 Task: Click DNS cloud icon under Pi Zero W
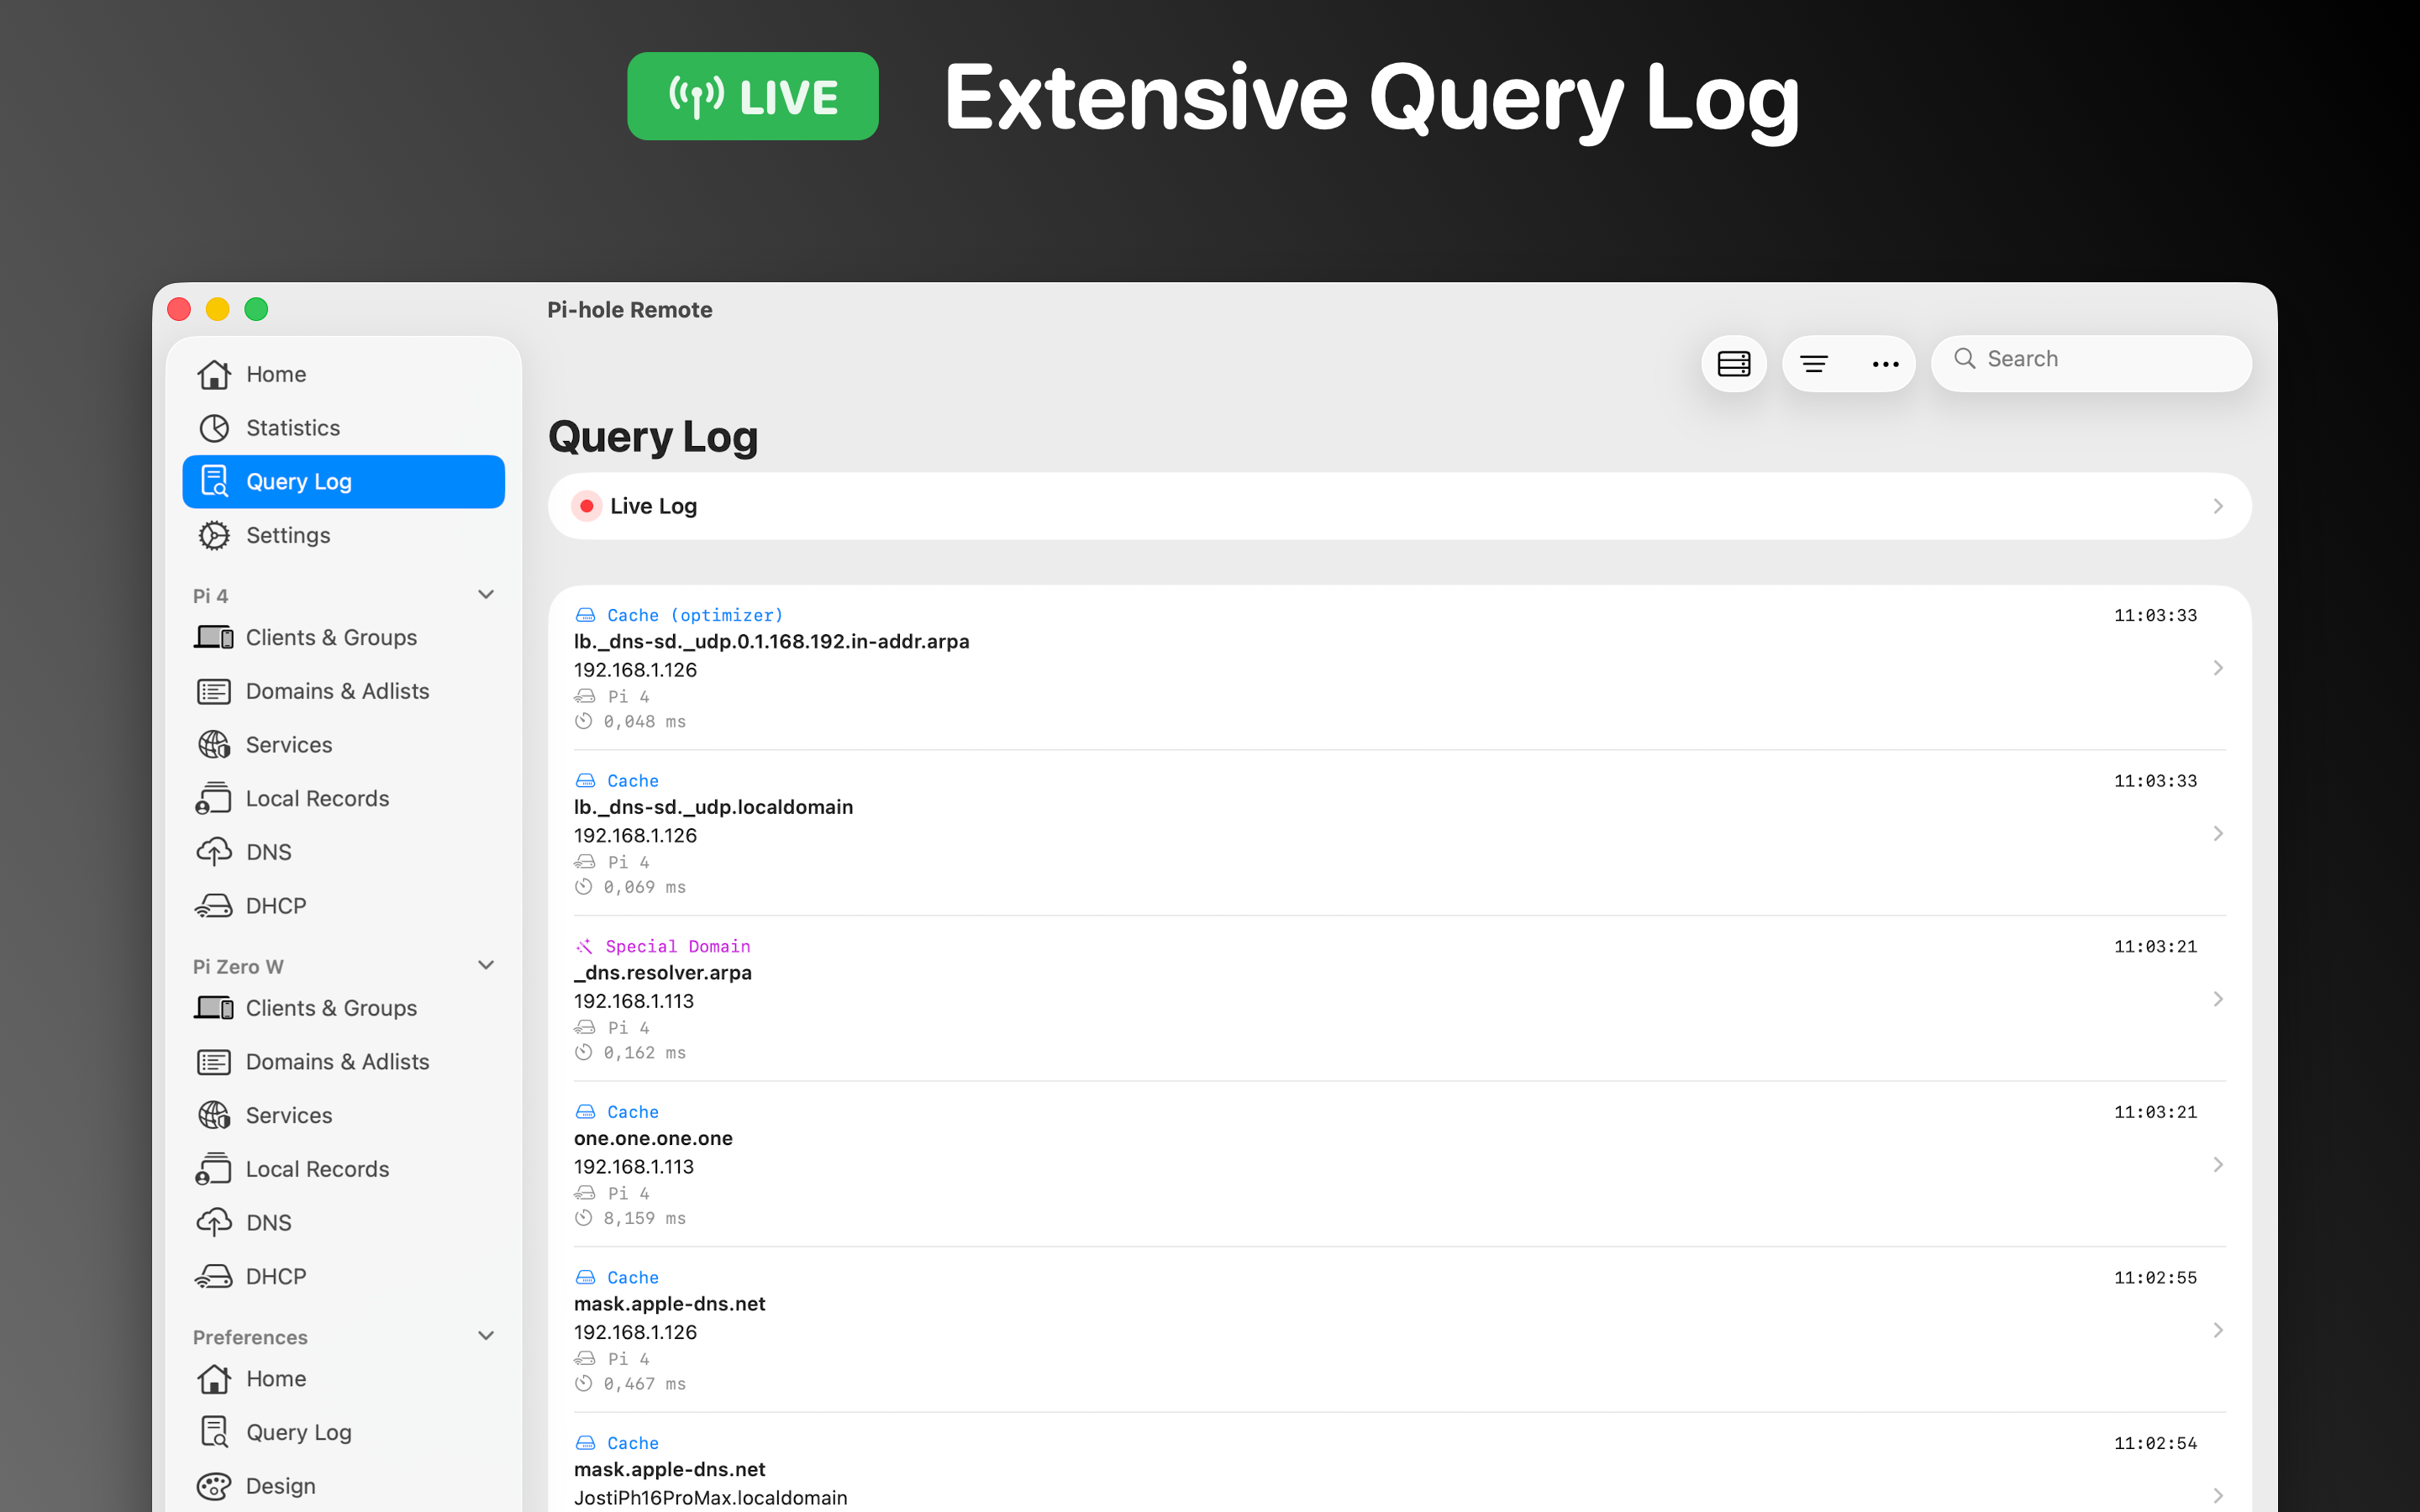214,1223
